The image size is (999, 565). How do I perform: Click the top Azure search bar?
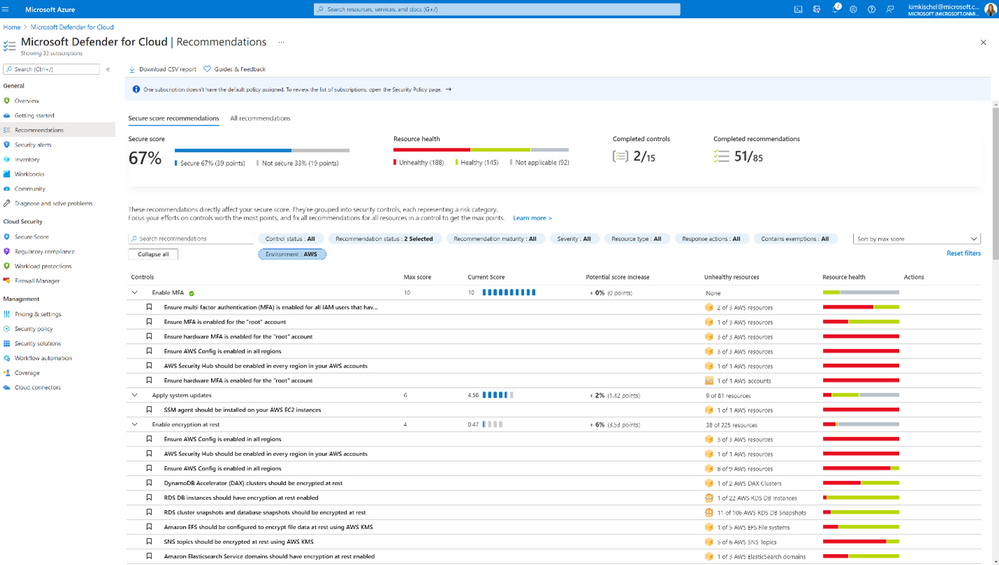497,10
